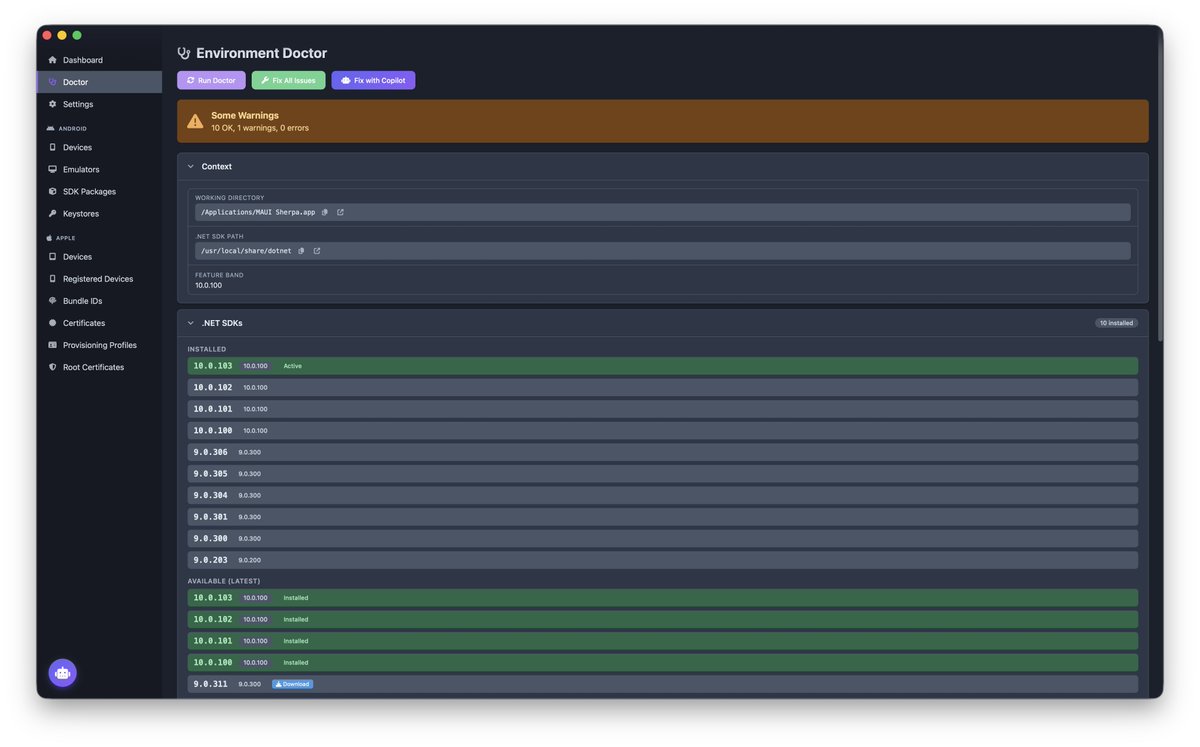Click the /Applications/MAUI Sherpa.app path text
The image size is (1200, 747).
pos(258,212)
